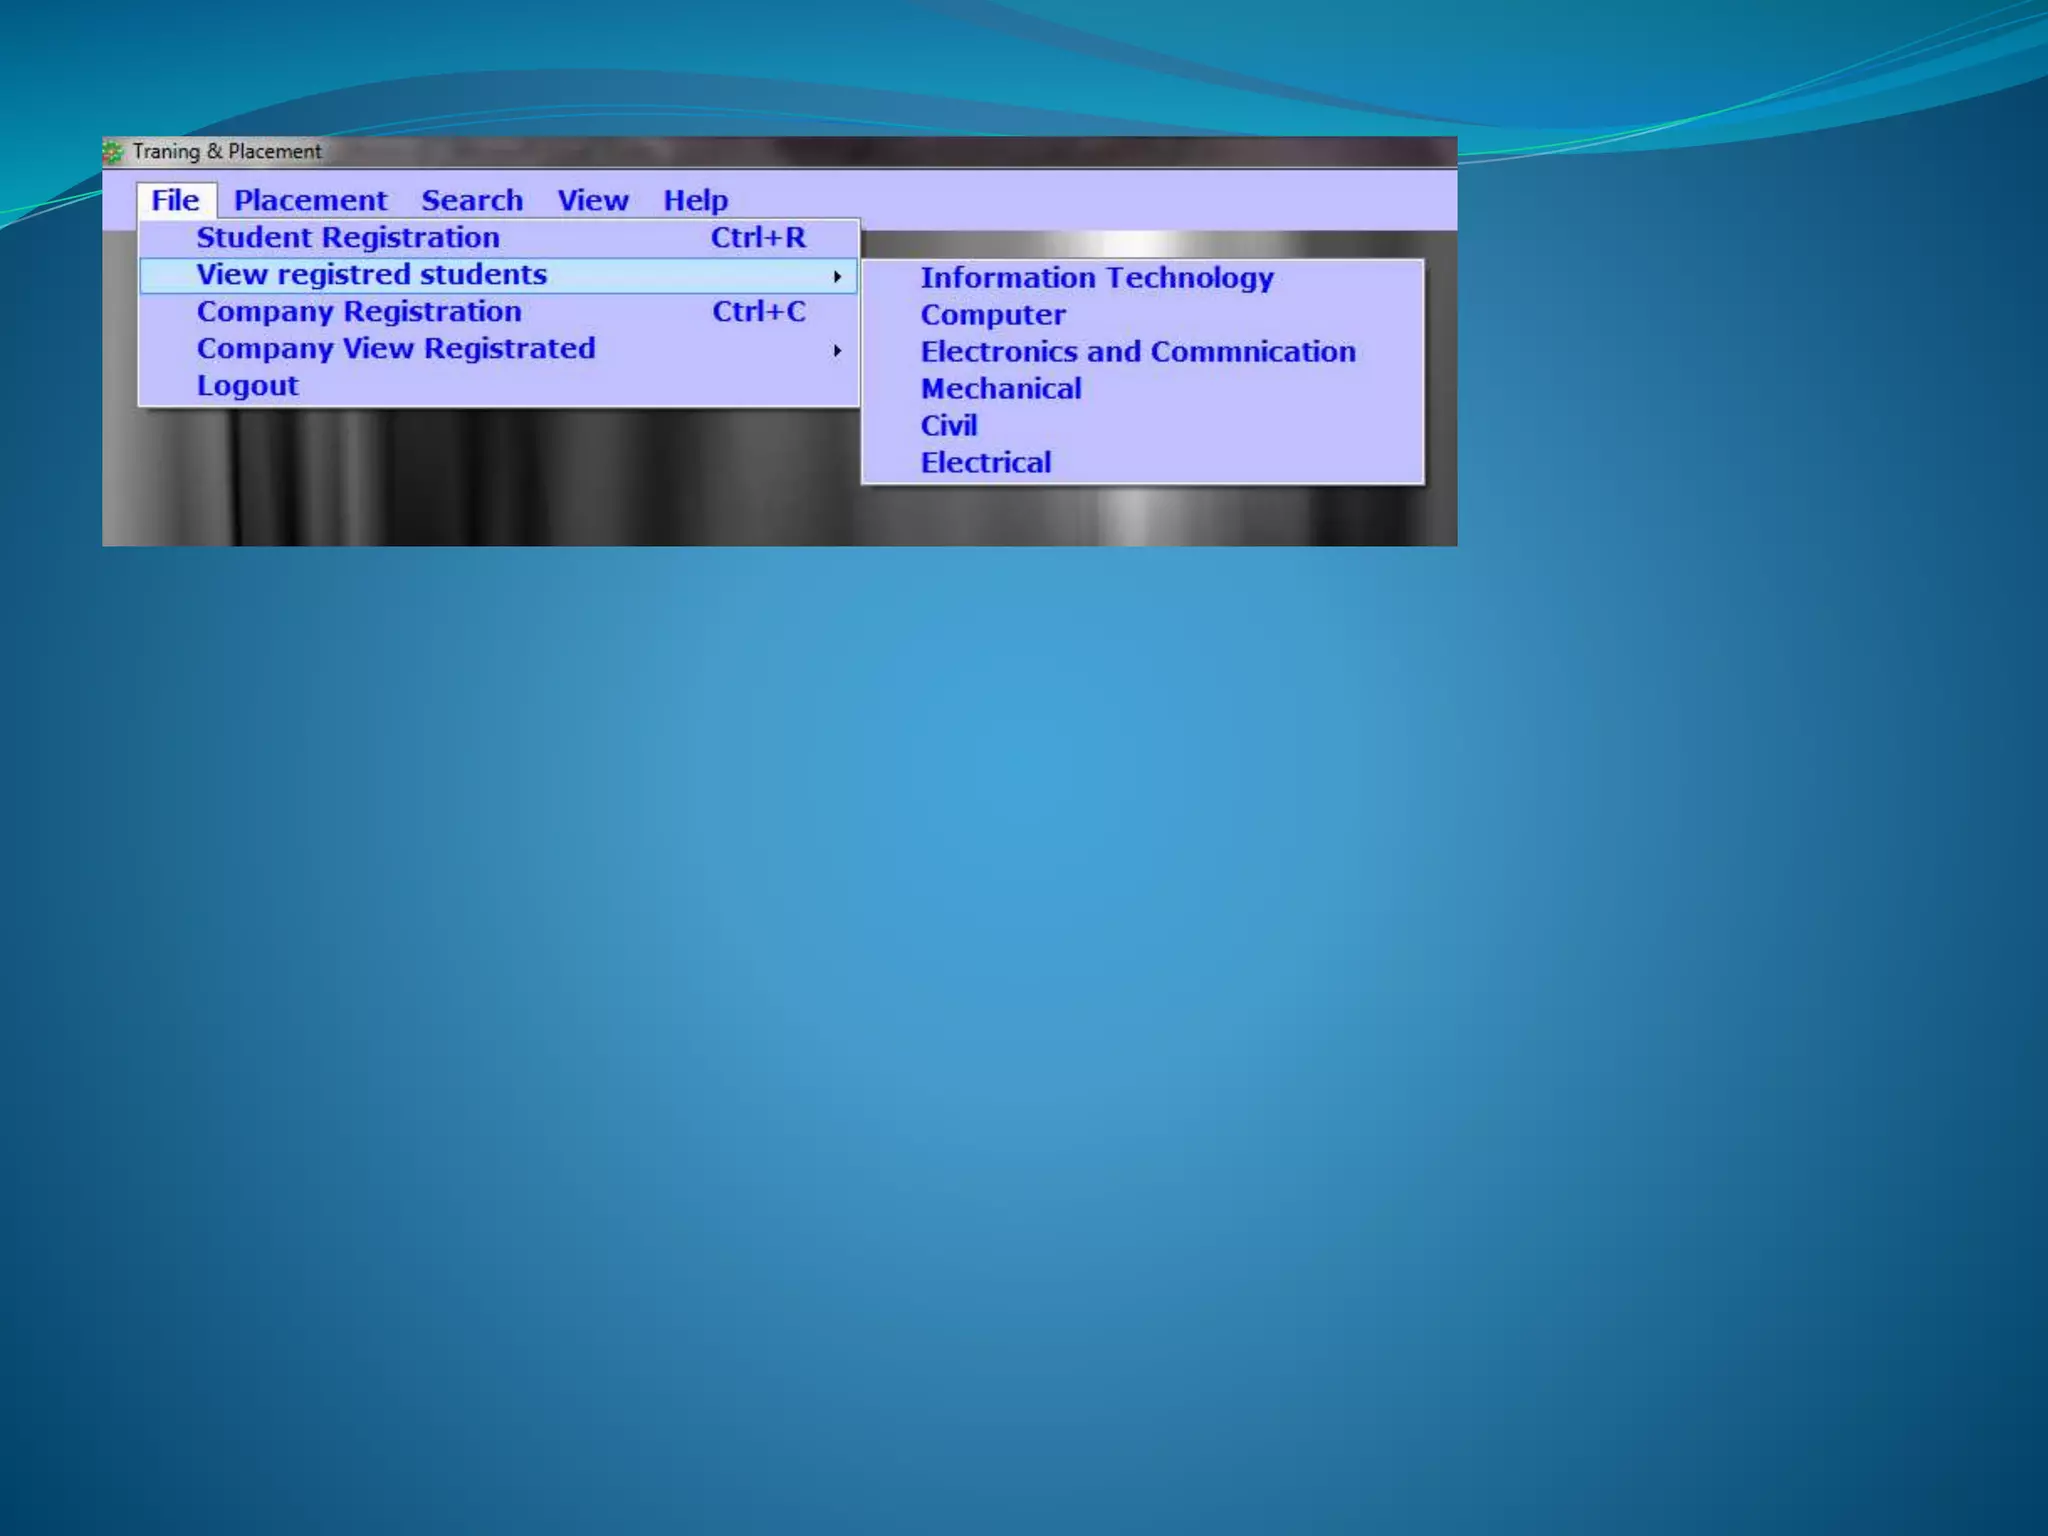The height and width of the screenshot is (1536, 2048).
Task: Click Logout in File menu
Action: [247, 386]
